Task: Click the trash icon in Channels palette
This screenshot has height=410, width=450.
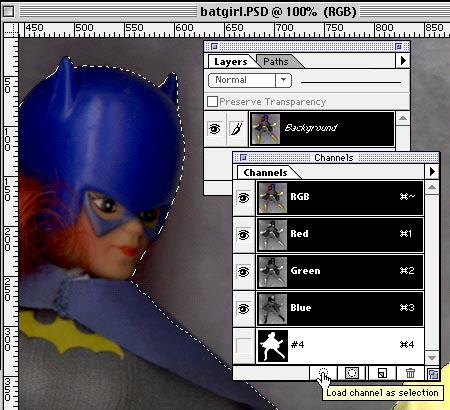Action: pyautogui.click(x=410, y=373)
